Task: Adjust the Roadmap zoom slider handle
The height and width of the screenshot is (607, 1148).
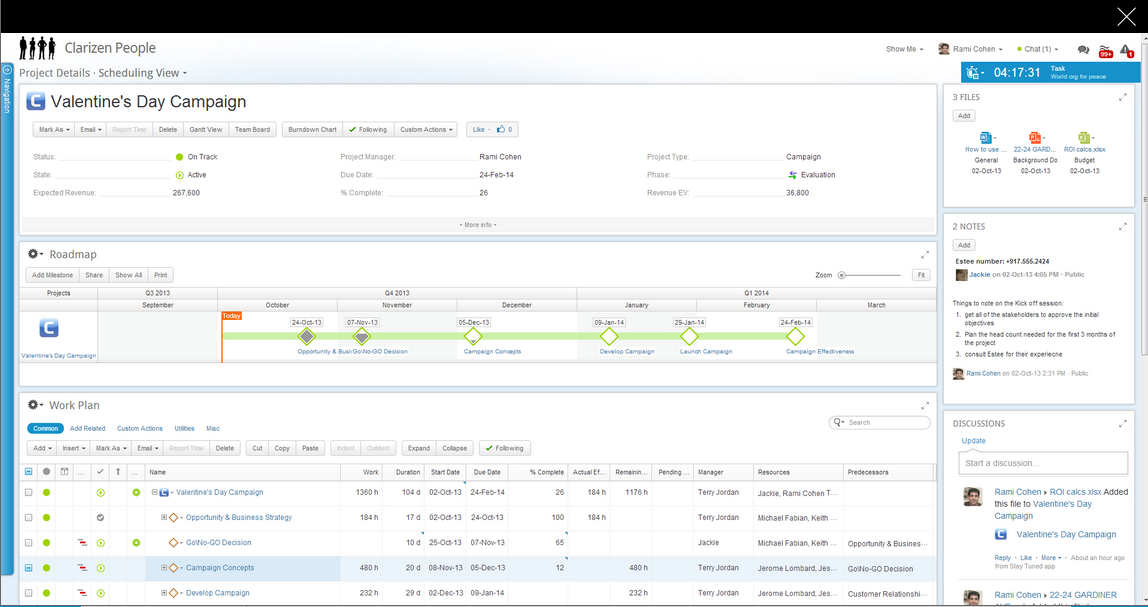Action: click(x=842, y=275)
